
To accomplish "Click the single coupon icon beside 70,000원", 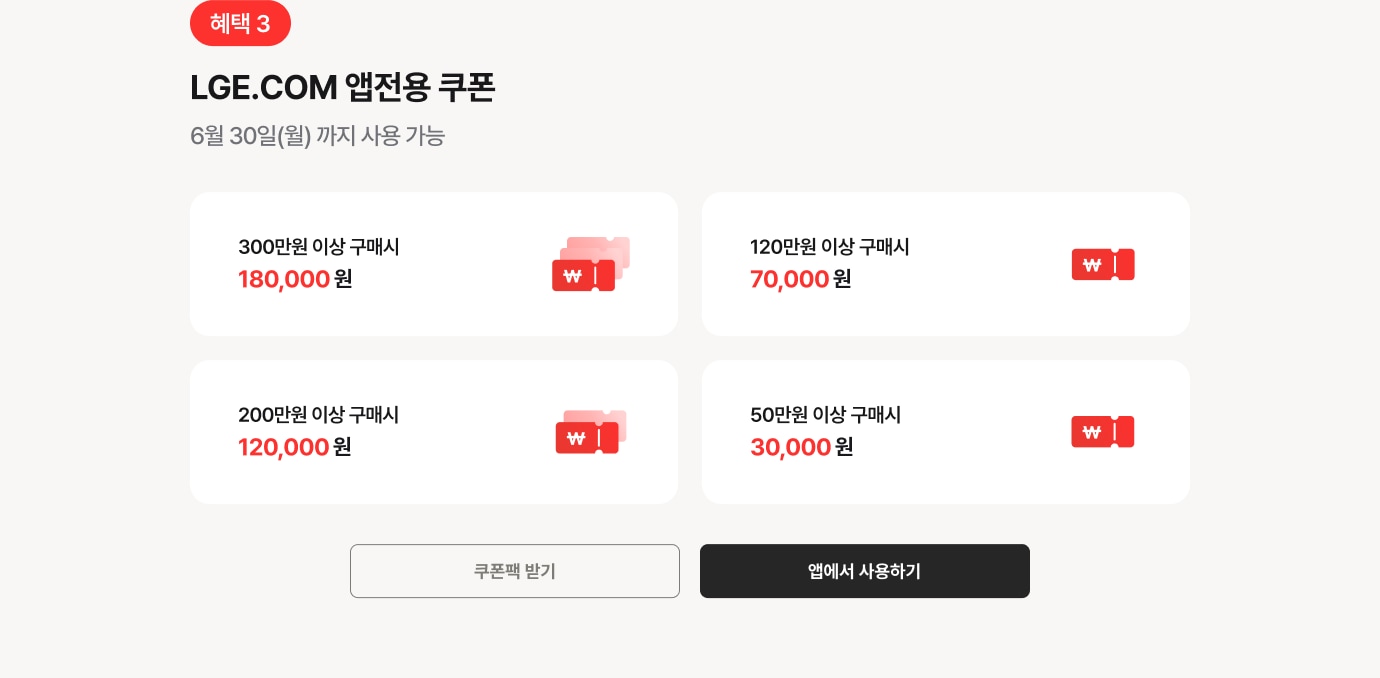I will coord(1103,264).
